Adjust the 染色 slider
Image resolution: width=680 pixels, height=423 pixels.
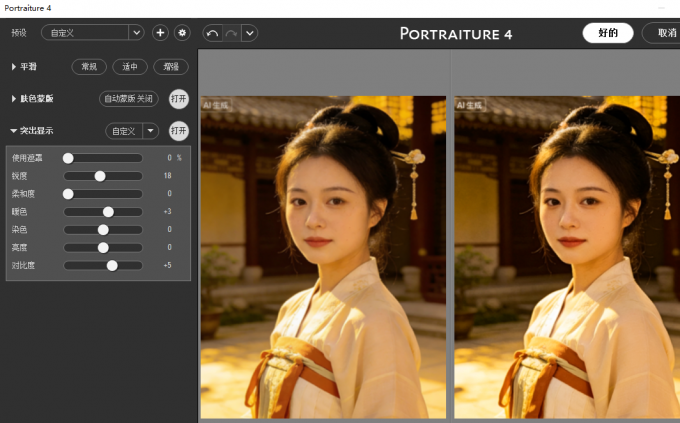[103, 230]
